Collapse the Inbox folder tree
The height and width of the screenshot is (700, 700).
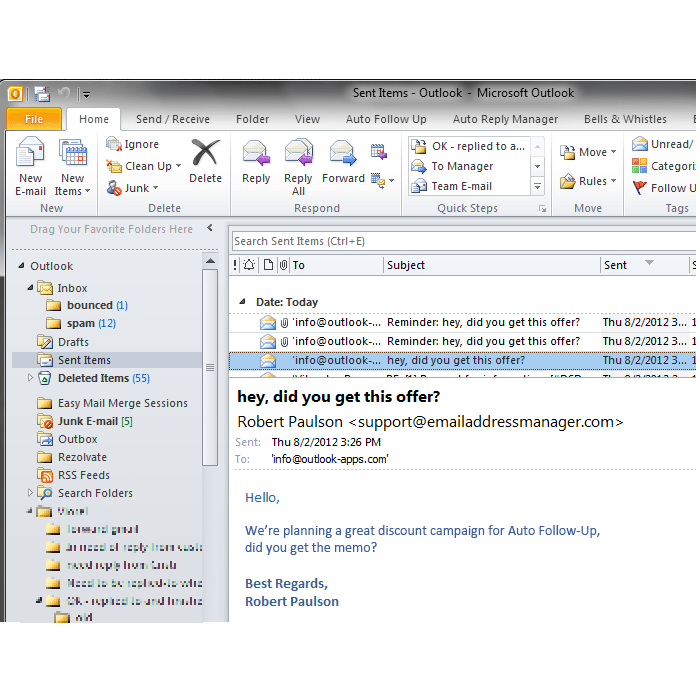[30, 288]
